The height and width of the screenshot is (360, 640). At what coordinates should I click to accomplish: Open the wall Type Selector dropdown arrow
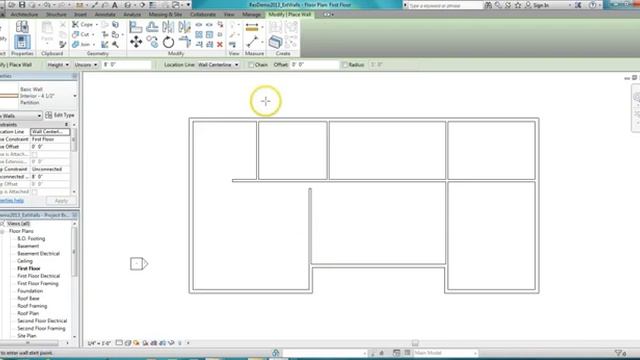tap(75, 96)
